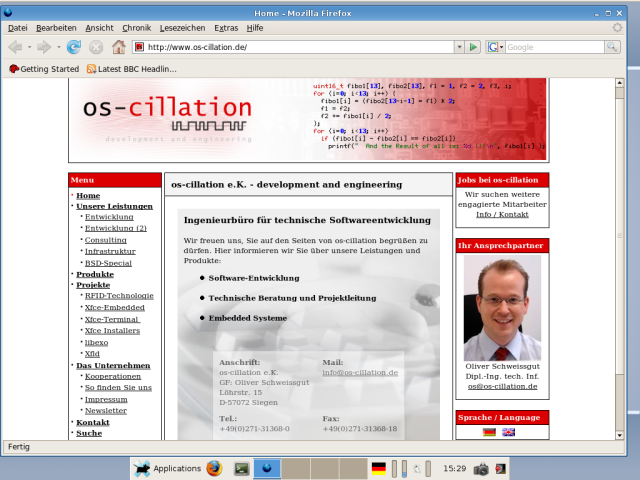Open the Ansicht menu
This screenshot has height=480, width=640.
coord(99,28)
